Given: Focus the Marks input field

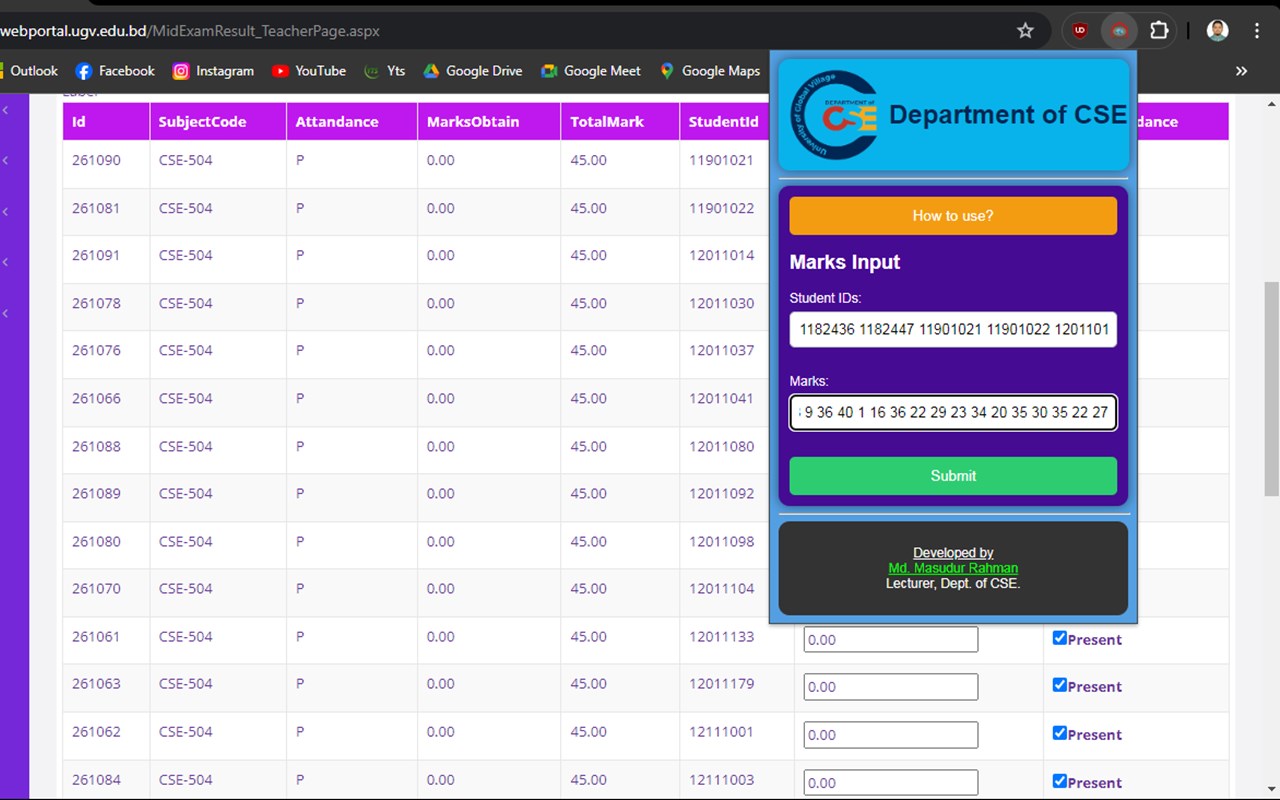Looking at the screenshot, I should (x=953, y=412).
